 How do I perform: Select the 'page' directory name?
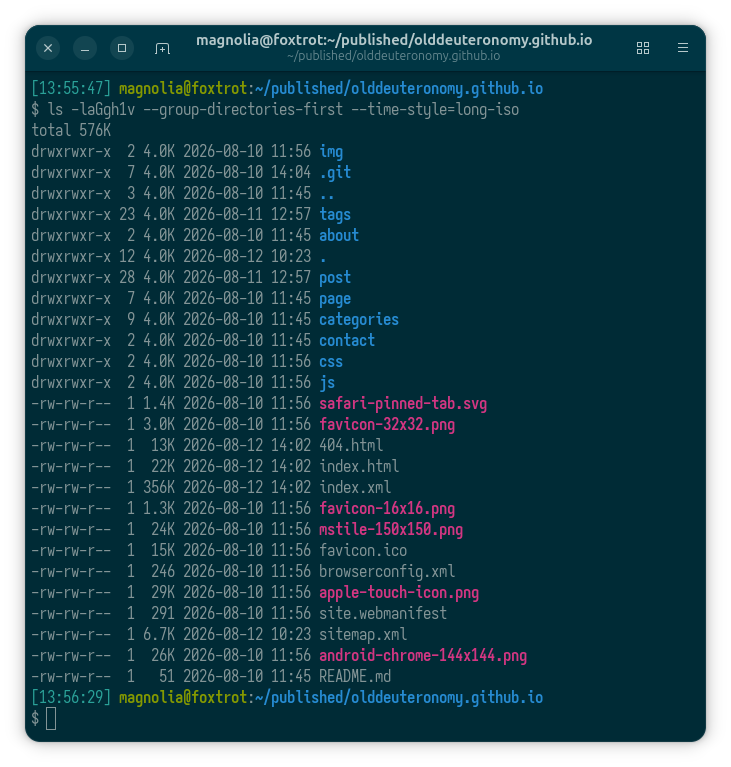335,298
